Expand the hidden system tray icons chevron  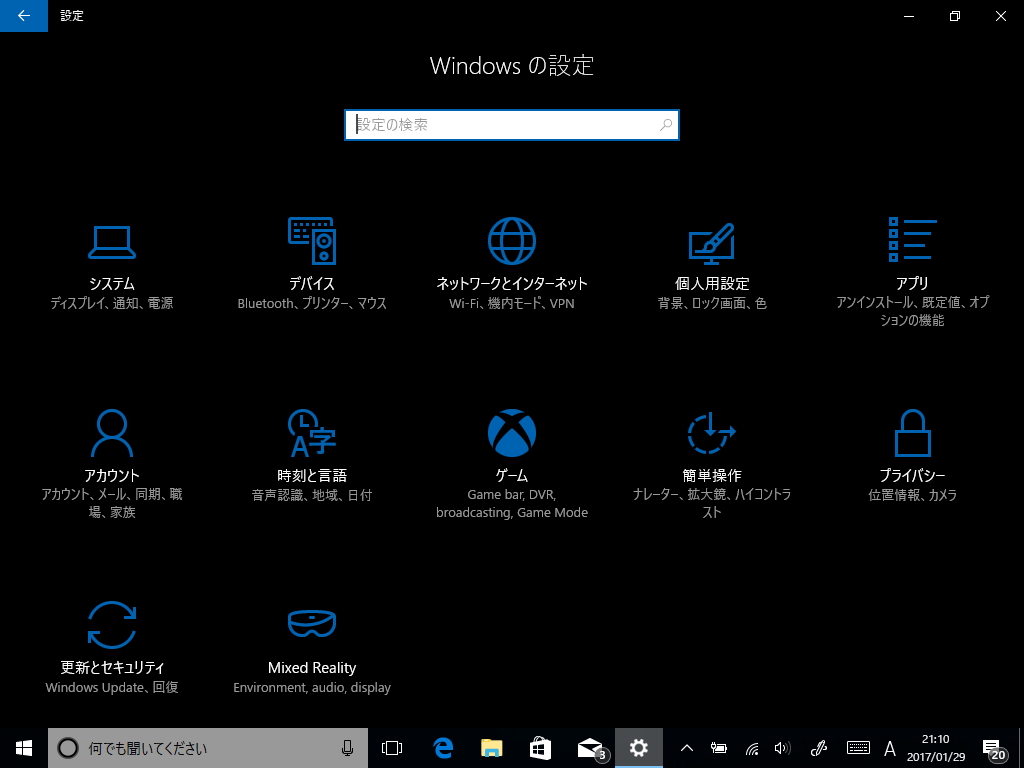click(686, 748)
